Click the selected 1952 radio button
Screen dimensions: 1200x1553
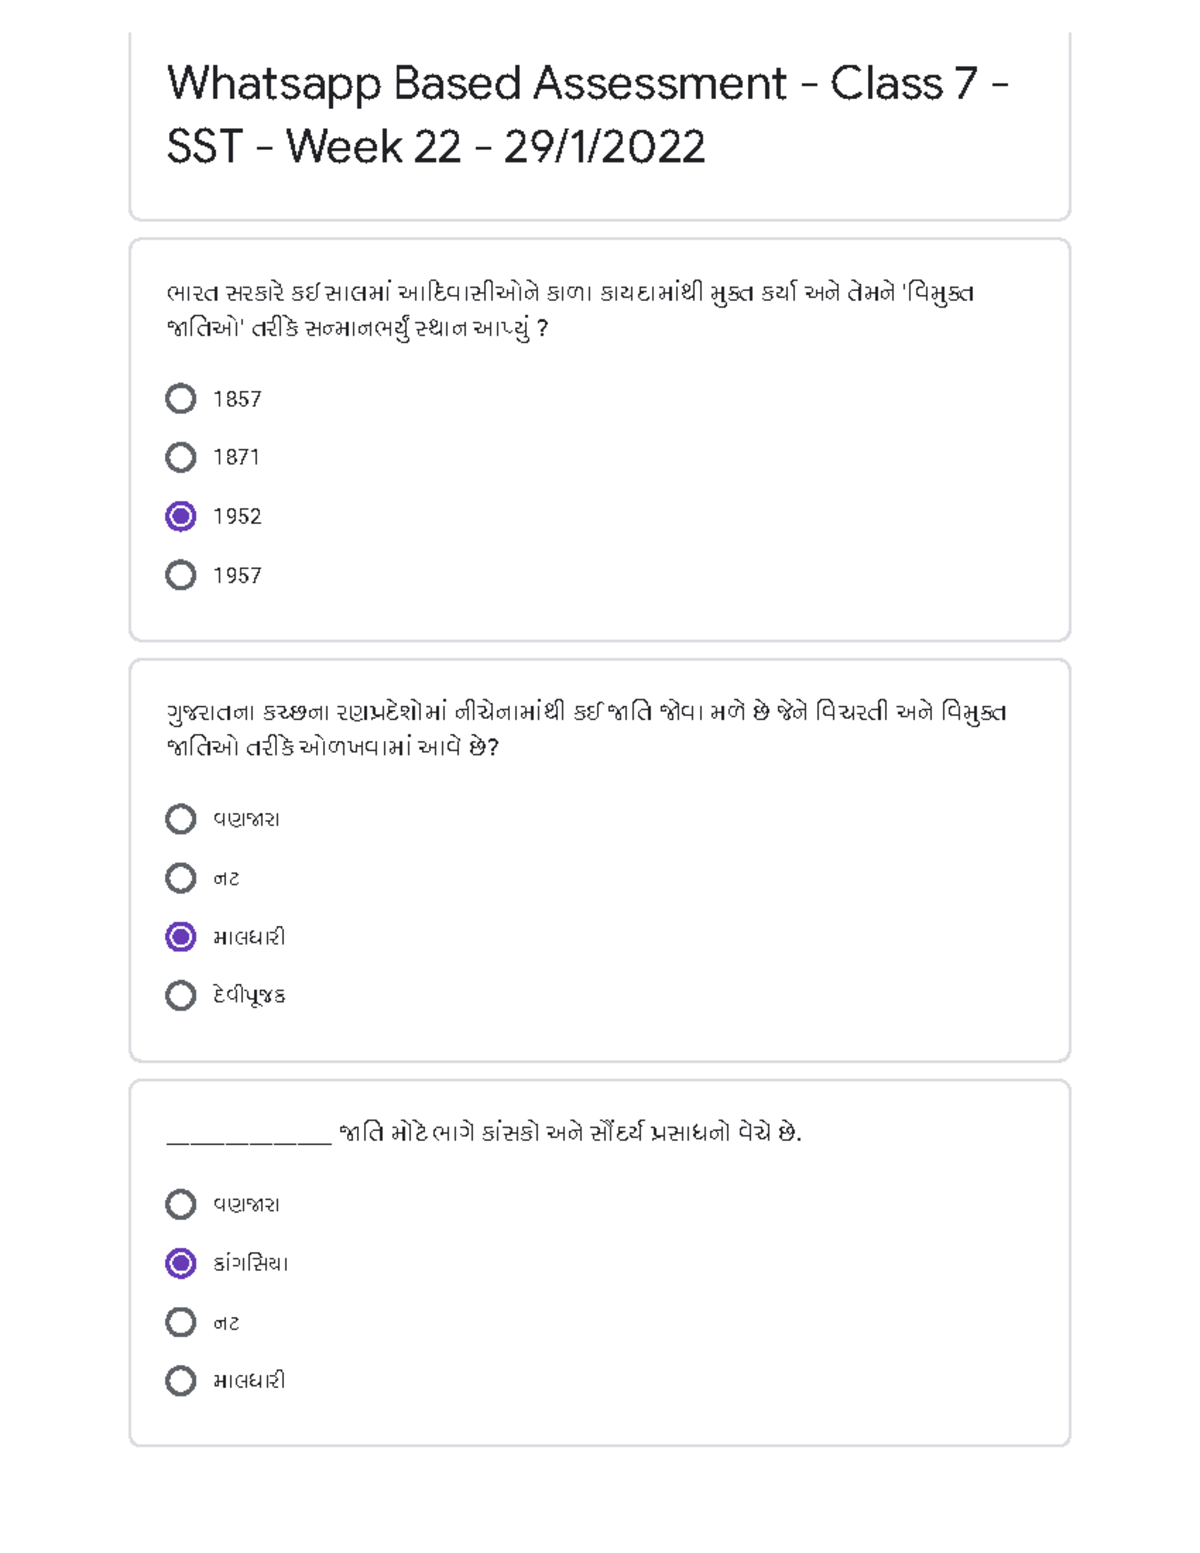point(180,516)
